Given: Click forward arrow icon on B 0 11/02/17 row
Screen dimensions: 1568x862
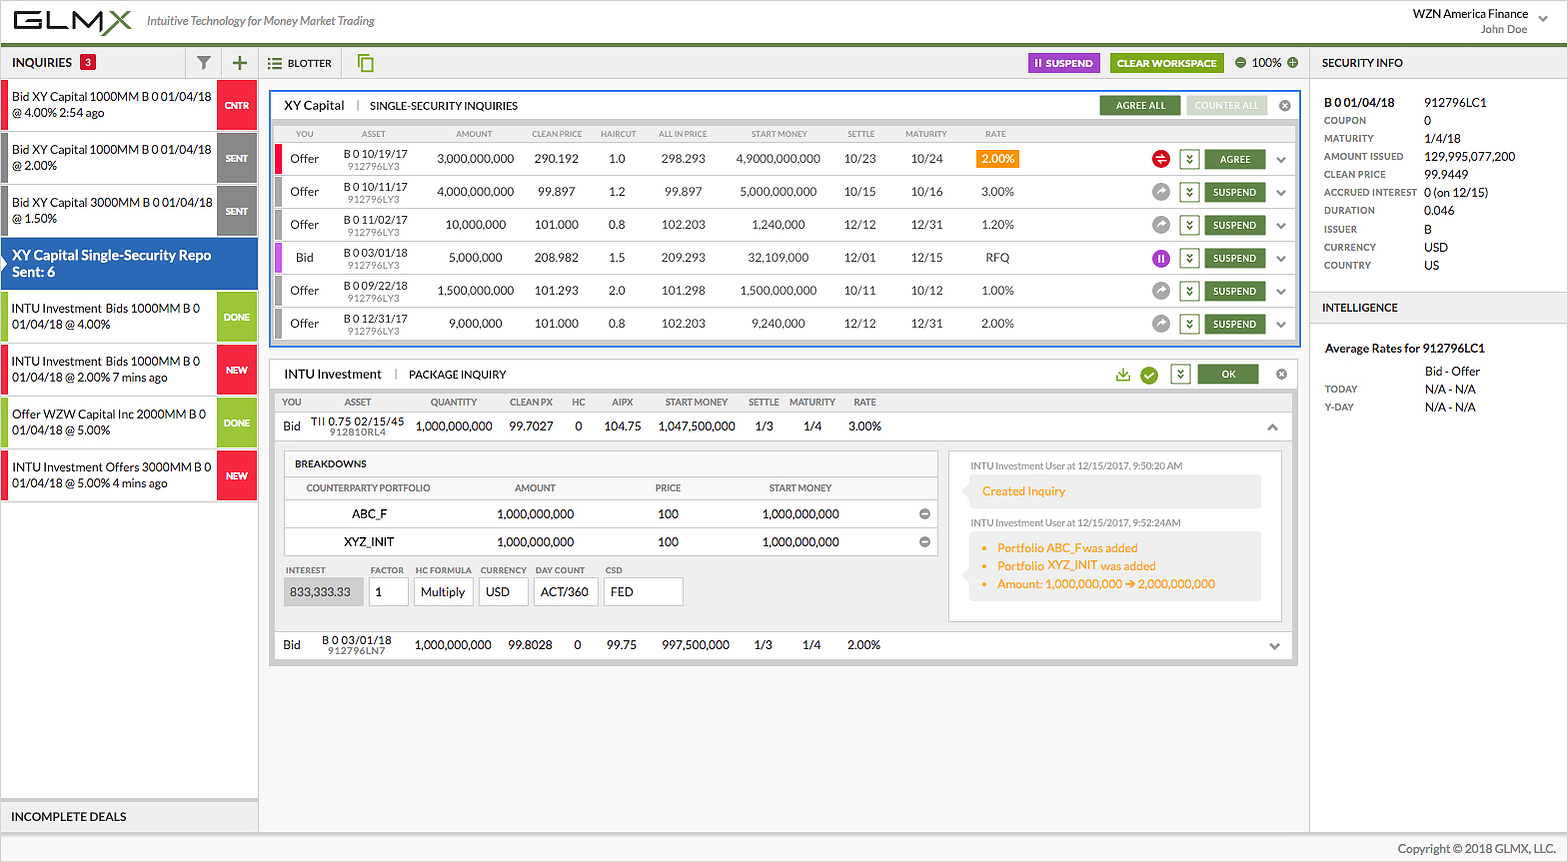Looking at the screenshot, I should point(1161,225).
